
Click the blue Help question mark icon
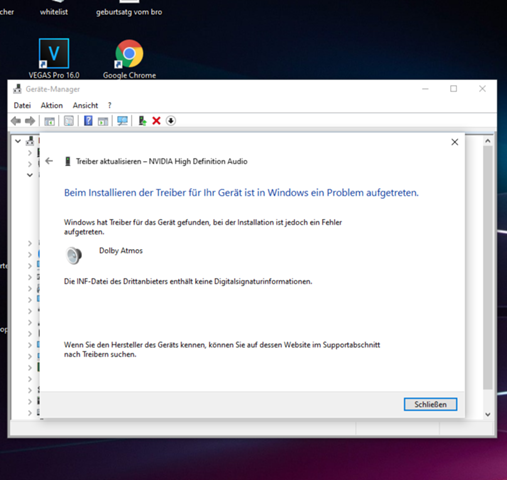coord(88,121)
